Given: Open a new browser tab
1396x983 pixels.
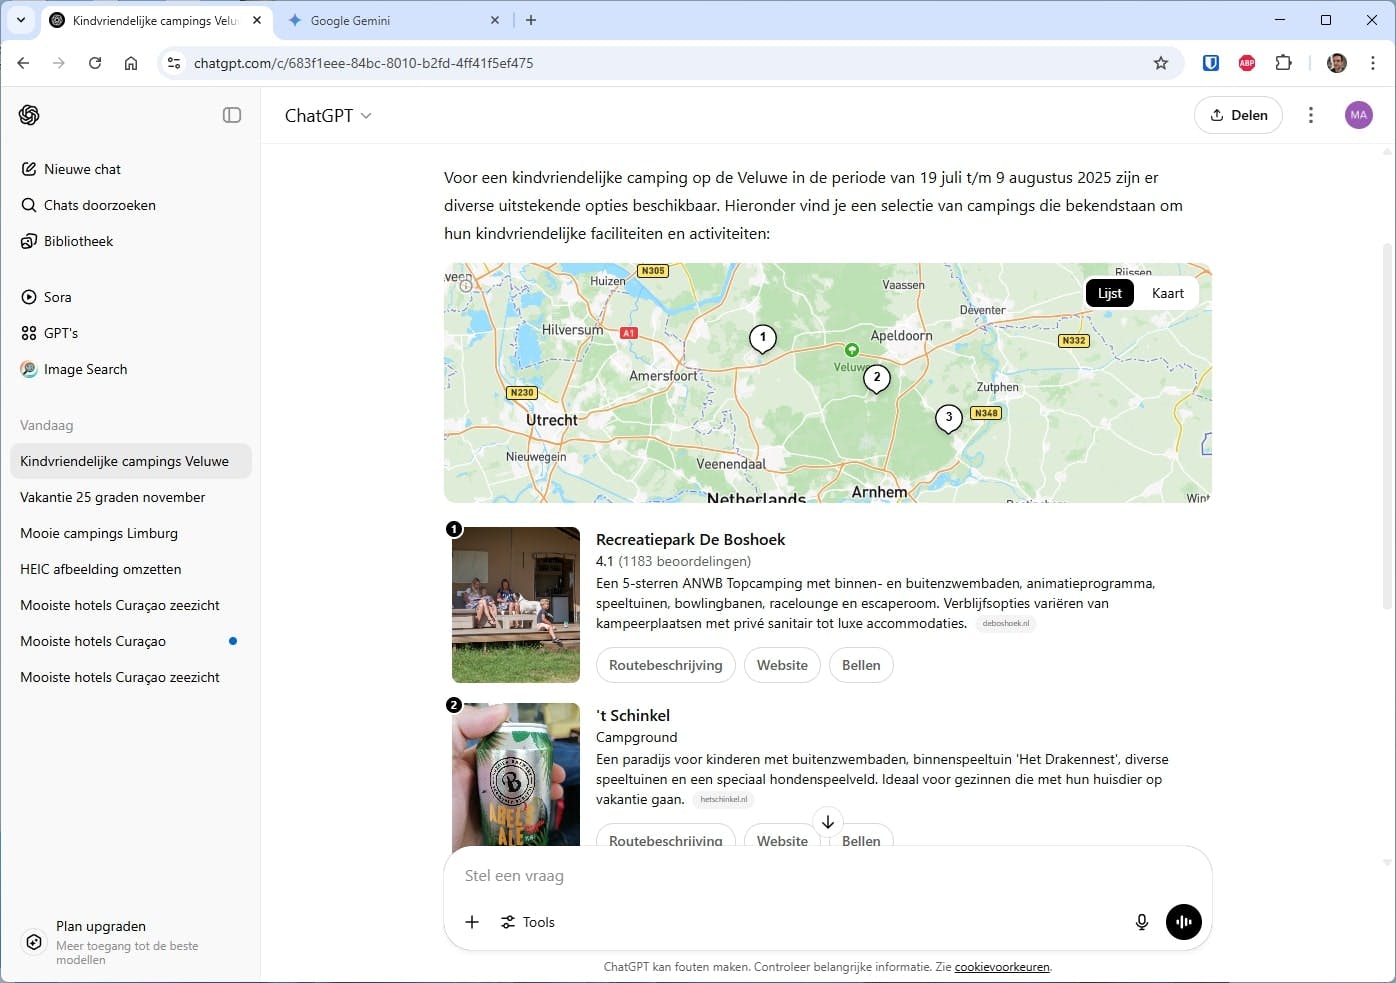Looking at the screenshot, I should tap(531, 20).
